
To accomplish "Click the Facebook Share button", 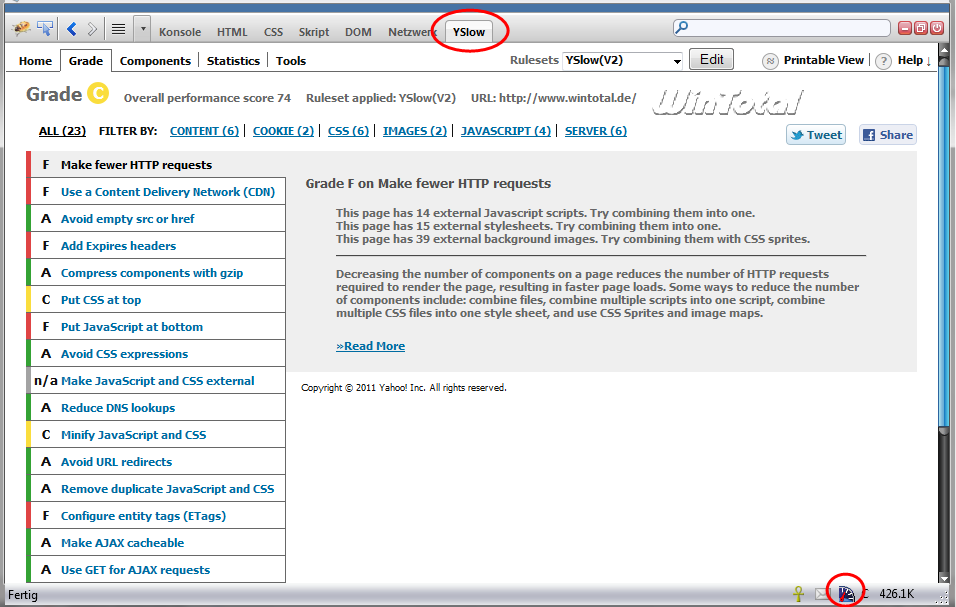I will click(x=888, y=135).
